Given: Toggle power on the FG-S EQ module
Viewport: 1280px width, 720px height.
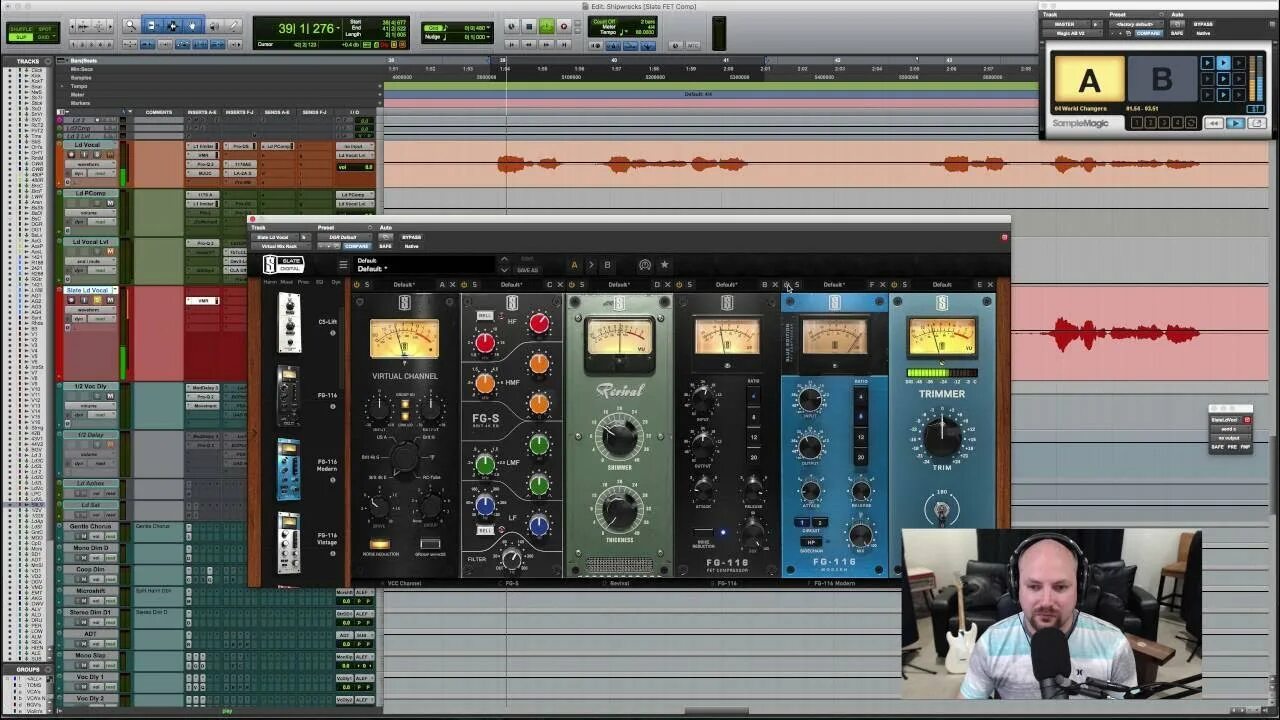Looking at the screenshot, I should (466, 285).
